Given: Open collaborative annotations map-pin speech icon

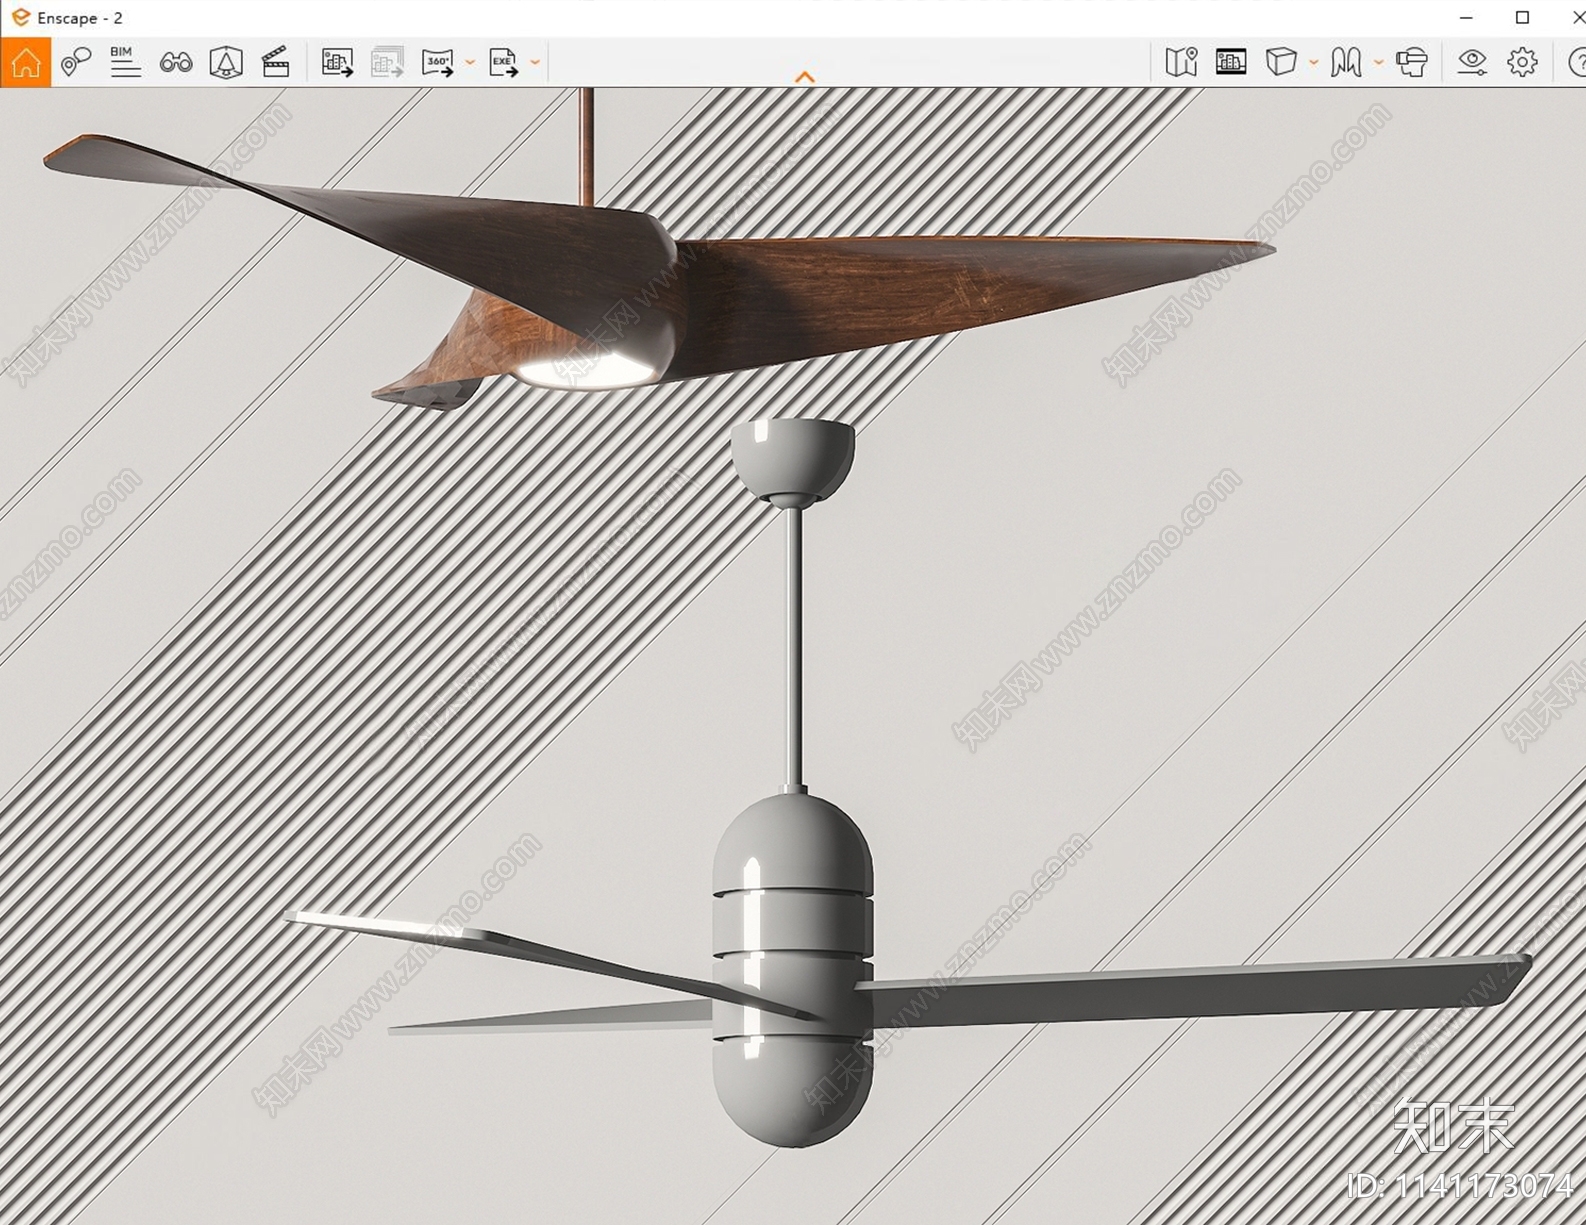Looking at the screenshot, I should 75,62.
